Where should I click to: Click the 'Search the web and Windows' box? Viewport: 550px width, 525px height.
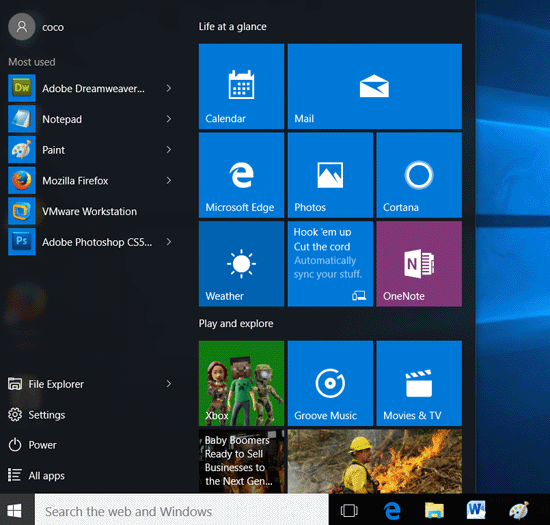tap(182, 510)
